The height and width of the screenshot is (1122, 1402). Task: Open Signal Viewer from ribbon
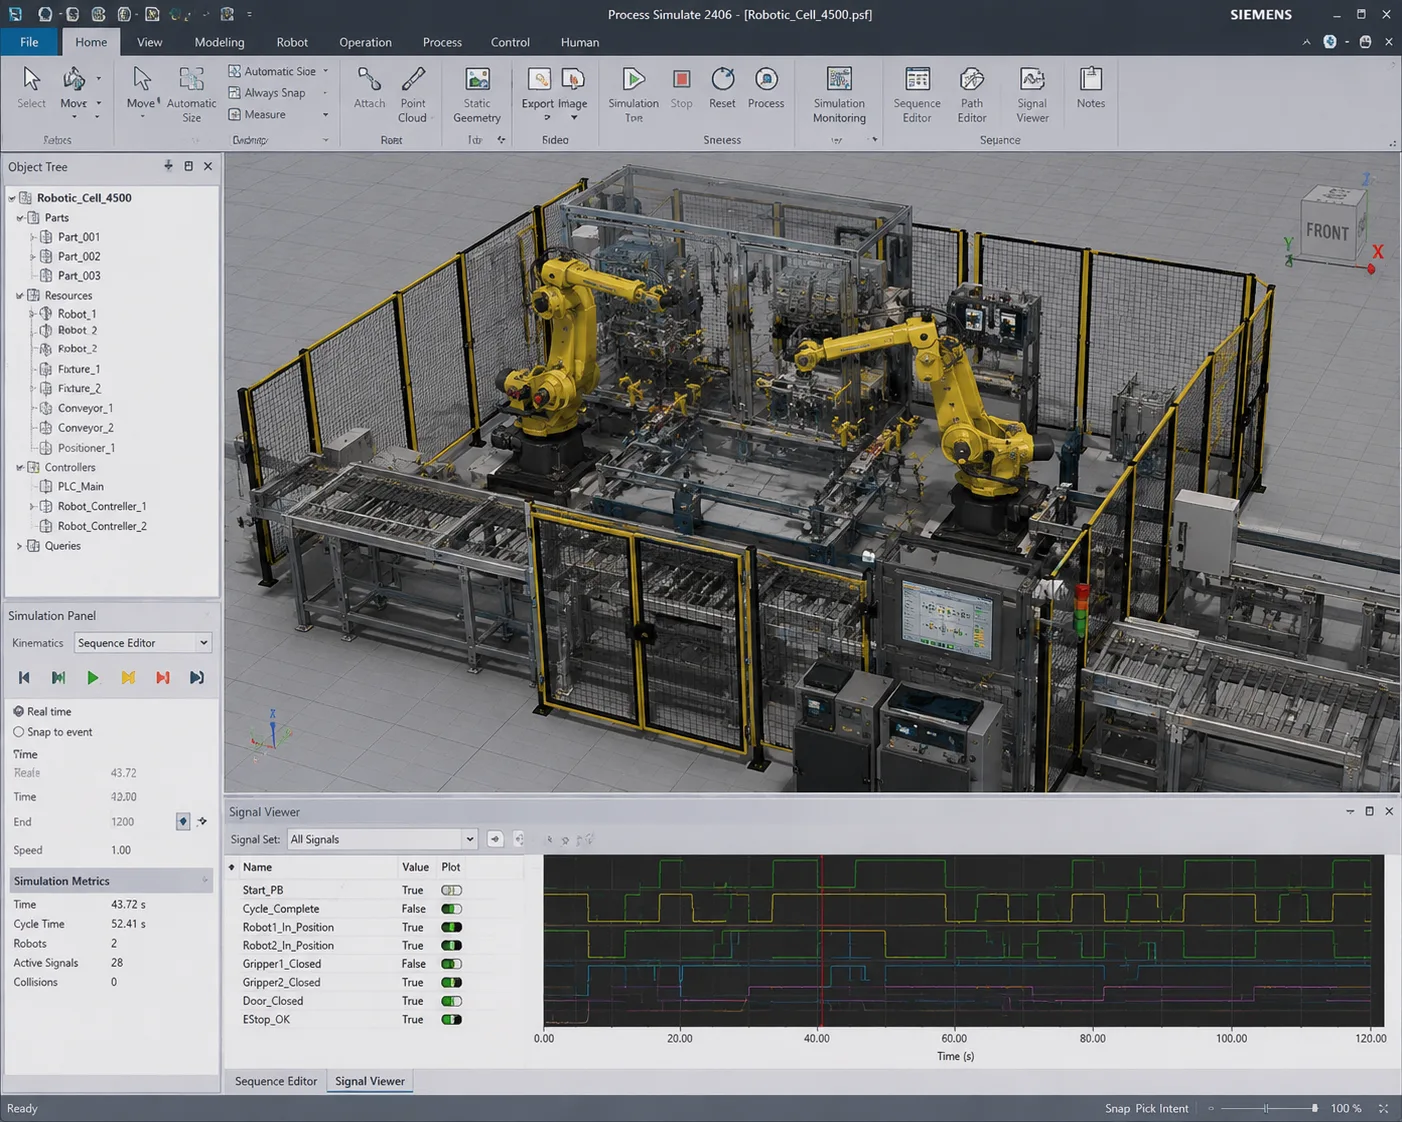point(1032,95)
